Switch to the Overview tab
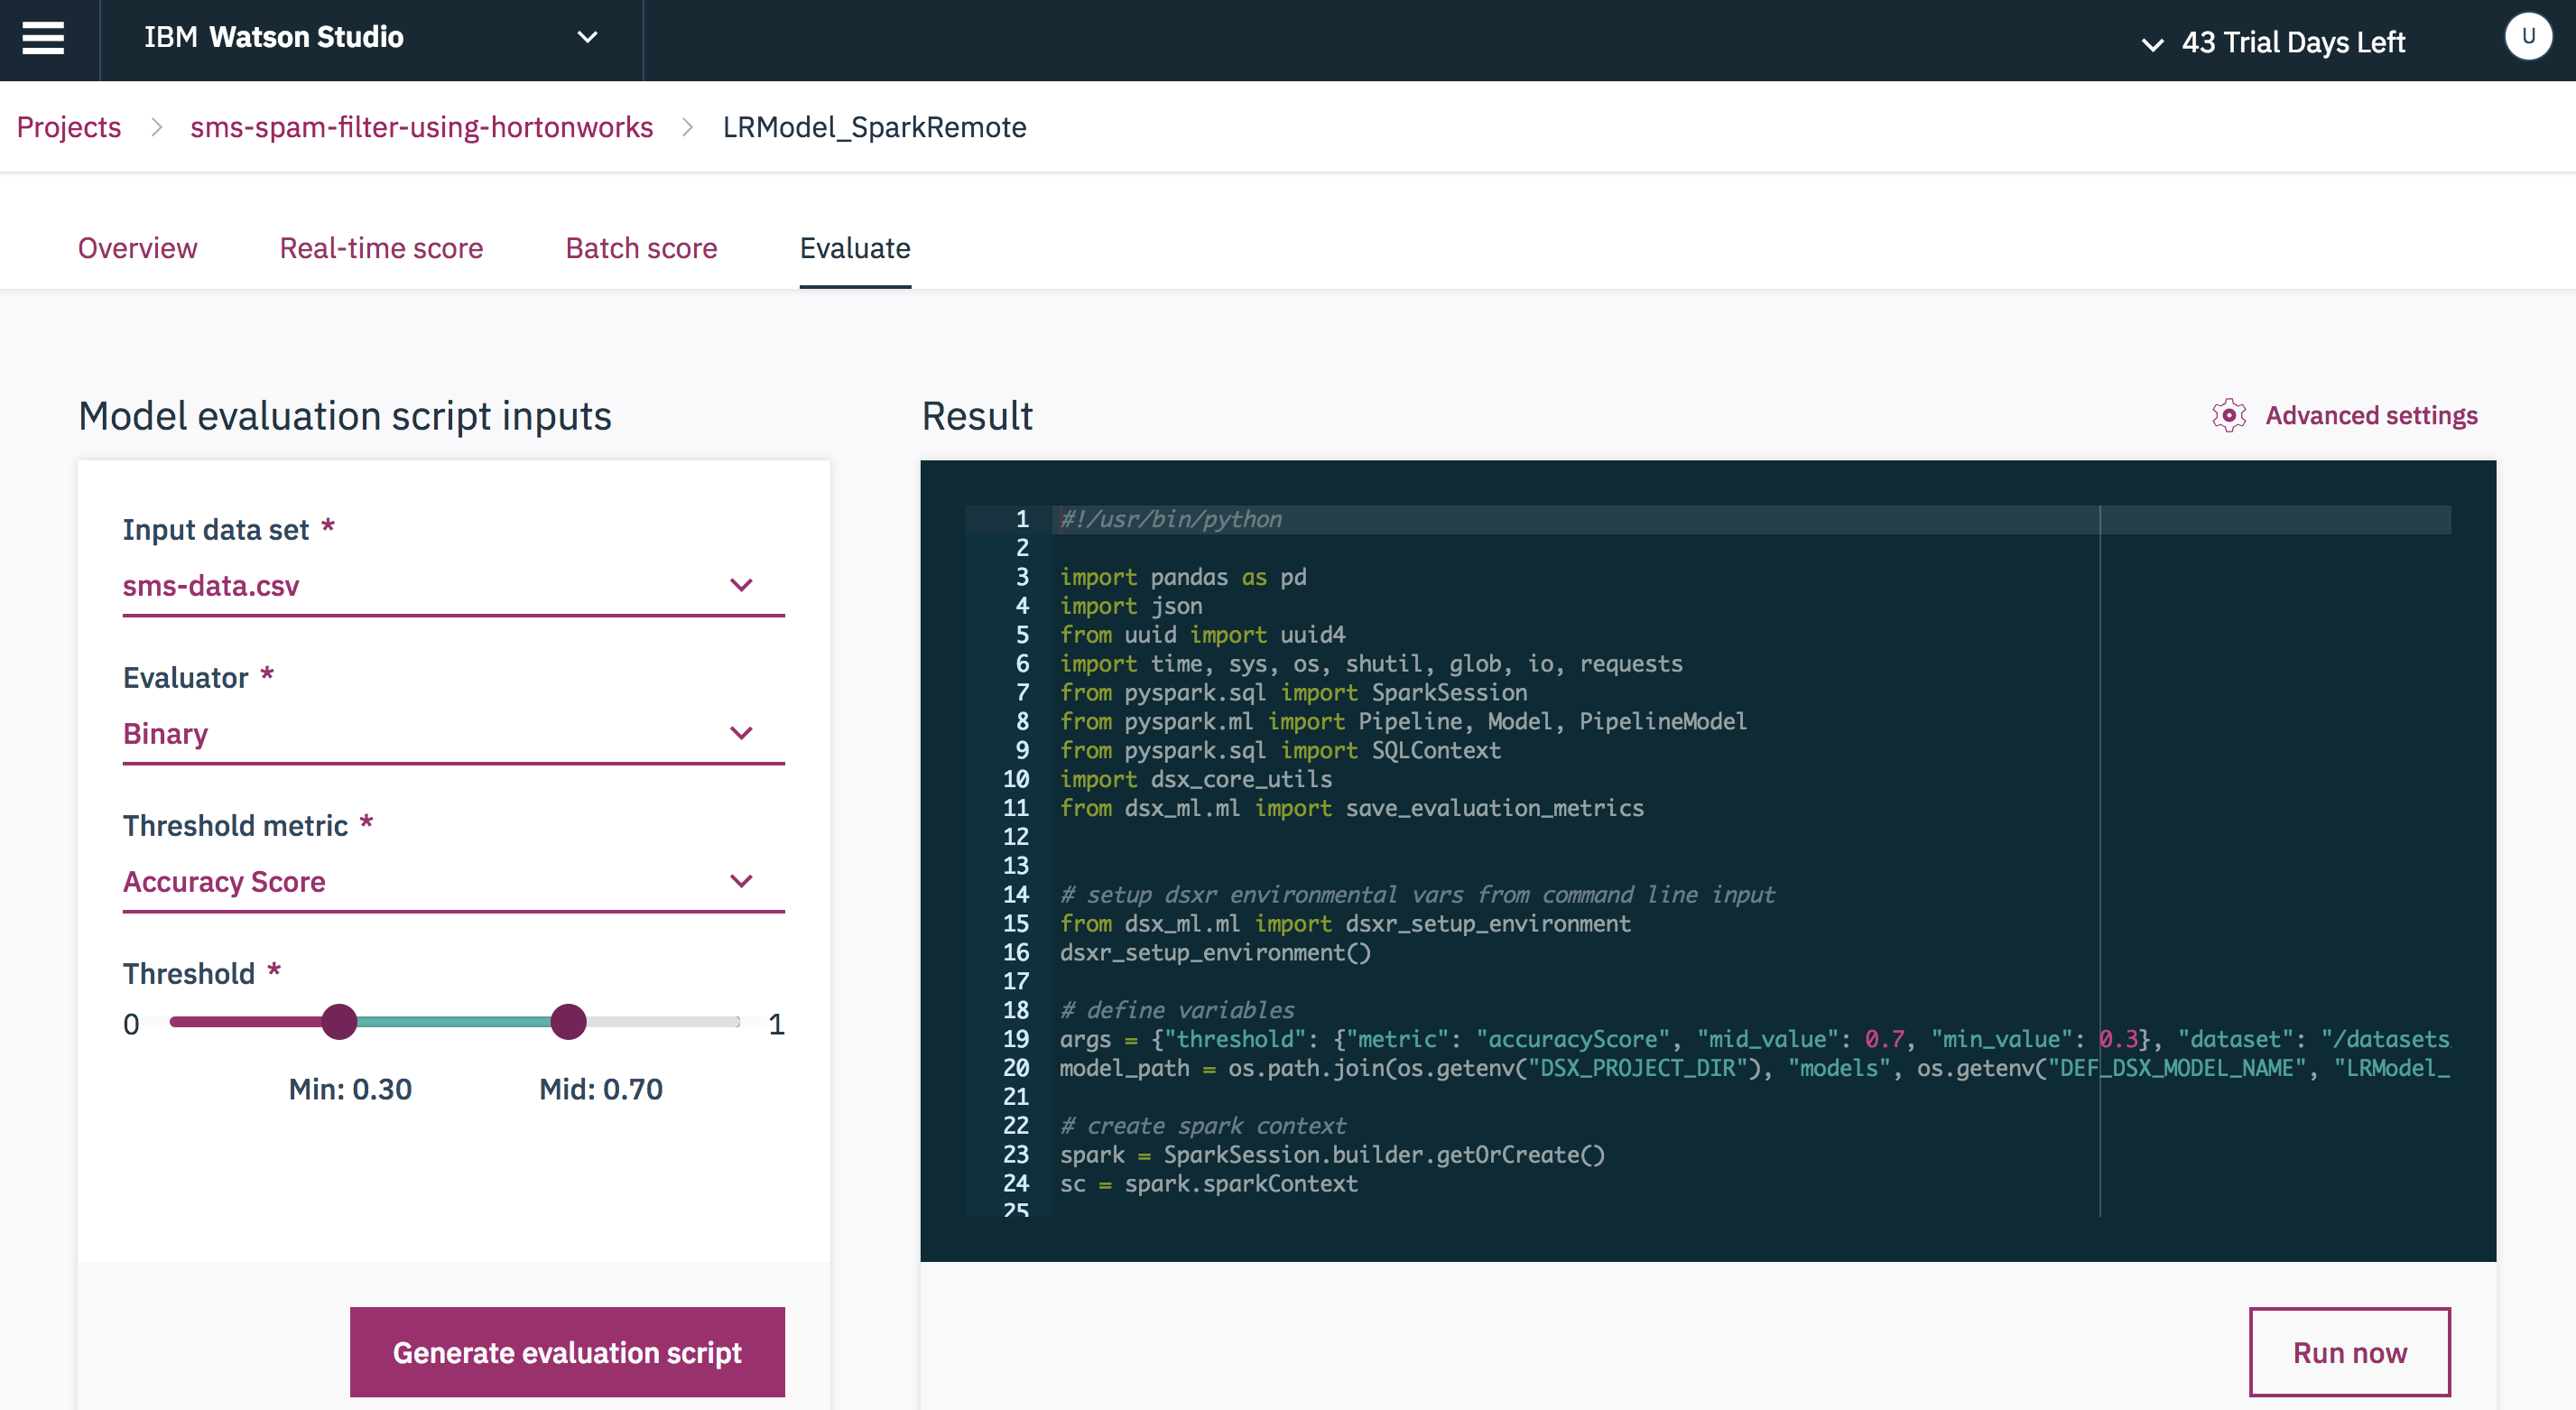 (138, 248)
